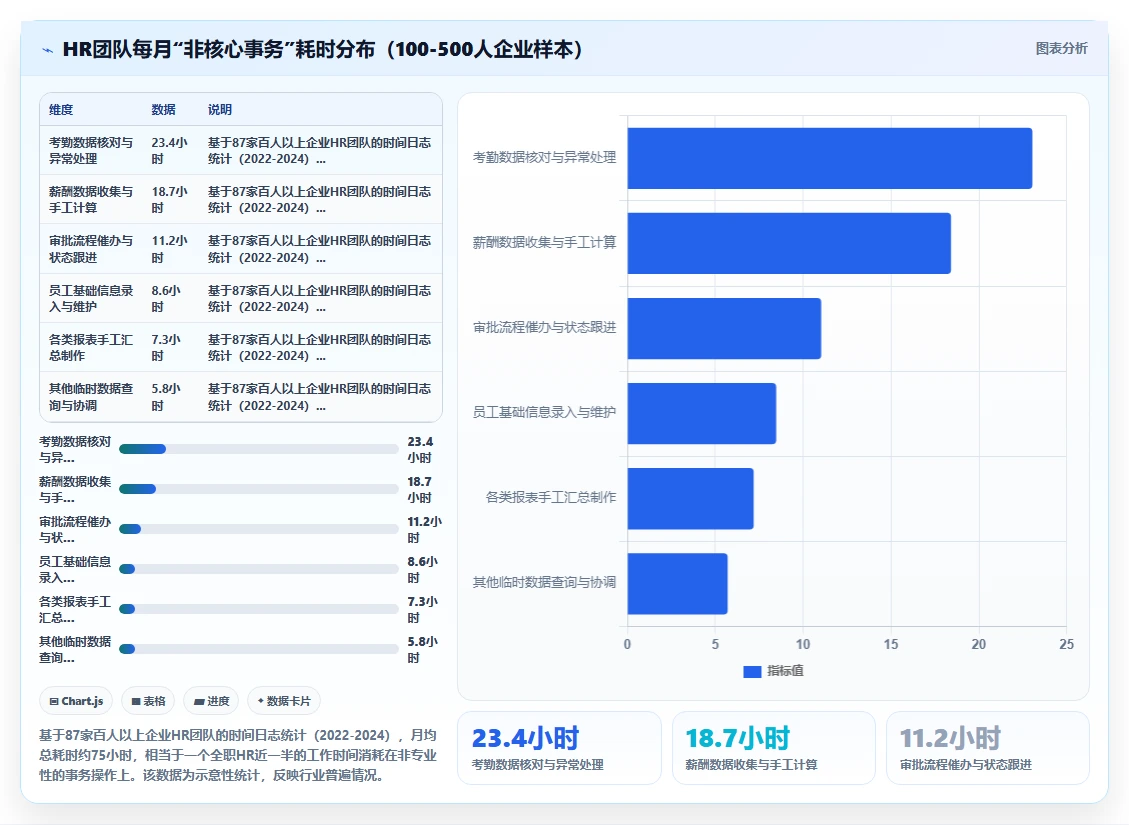Image resolution: width=1129 pixels, height=825 pixels.
Task: Open the 图表分析 label in the header
Action: pyautogui.click(x=1061, y=49)
